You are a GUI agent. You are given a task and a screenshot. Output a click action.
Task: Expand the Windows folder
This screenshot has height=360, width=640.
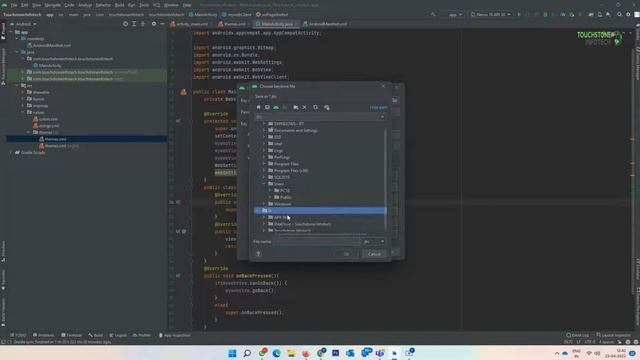[264, 204]
